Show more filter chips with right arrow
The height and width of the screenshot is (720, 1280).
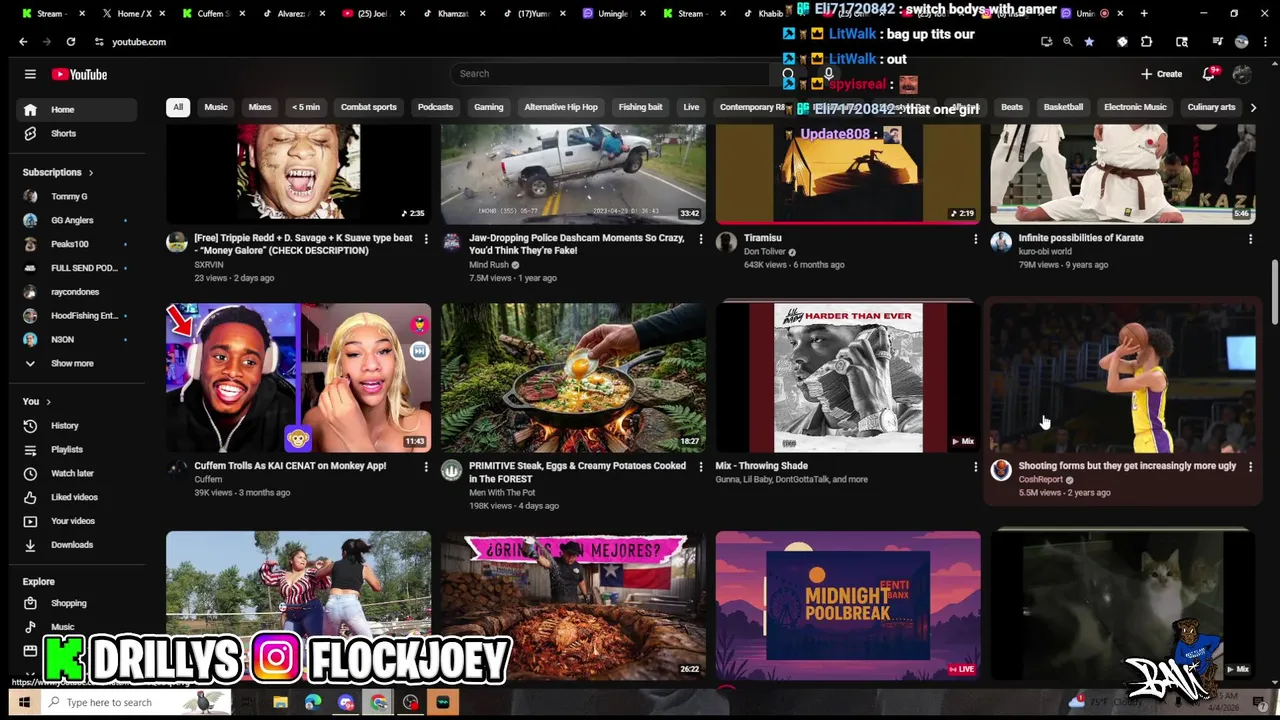1253,107
